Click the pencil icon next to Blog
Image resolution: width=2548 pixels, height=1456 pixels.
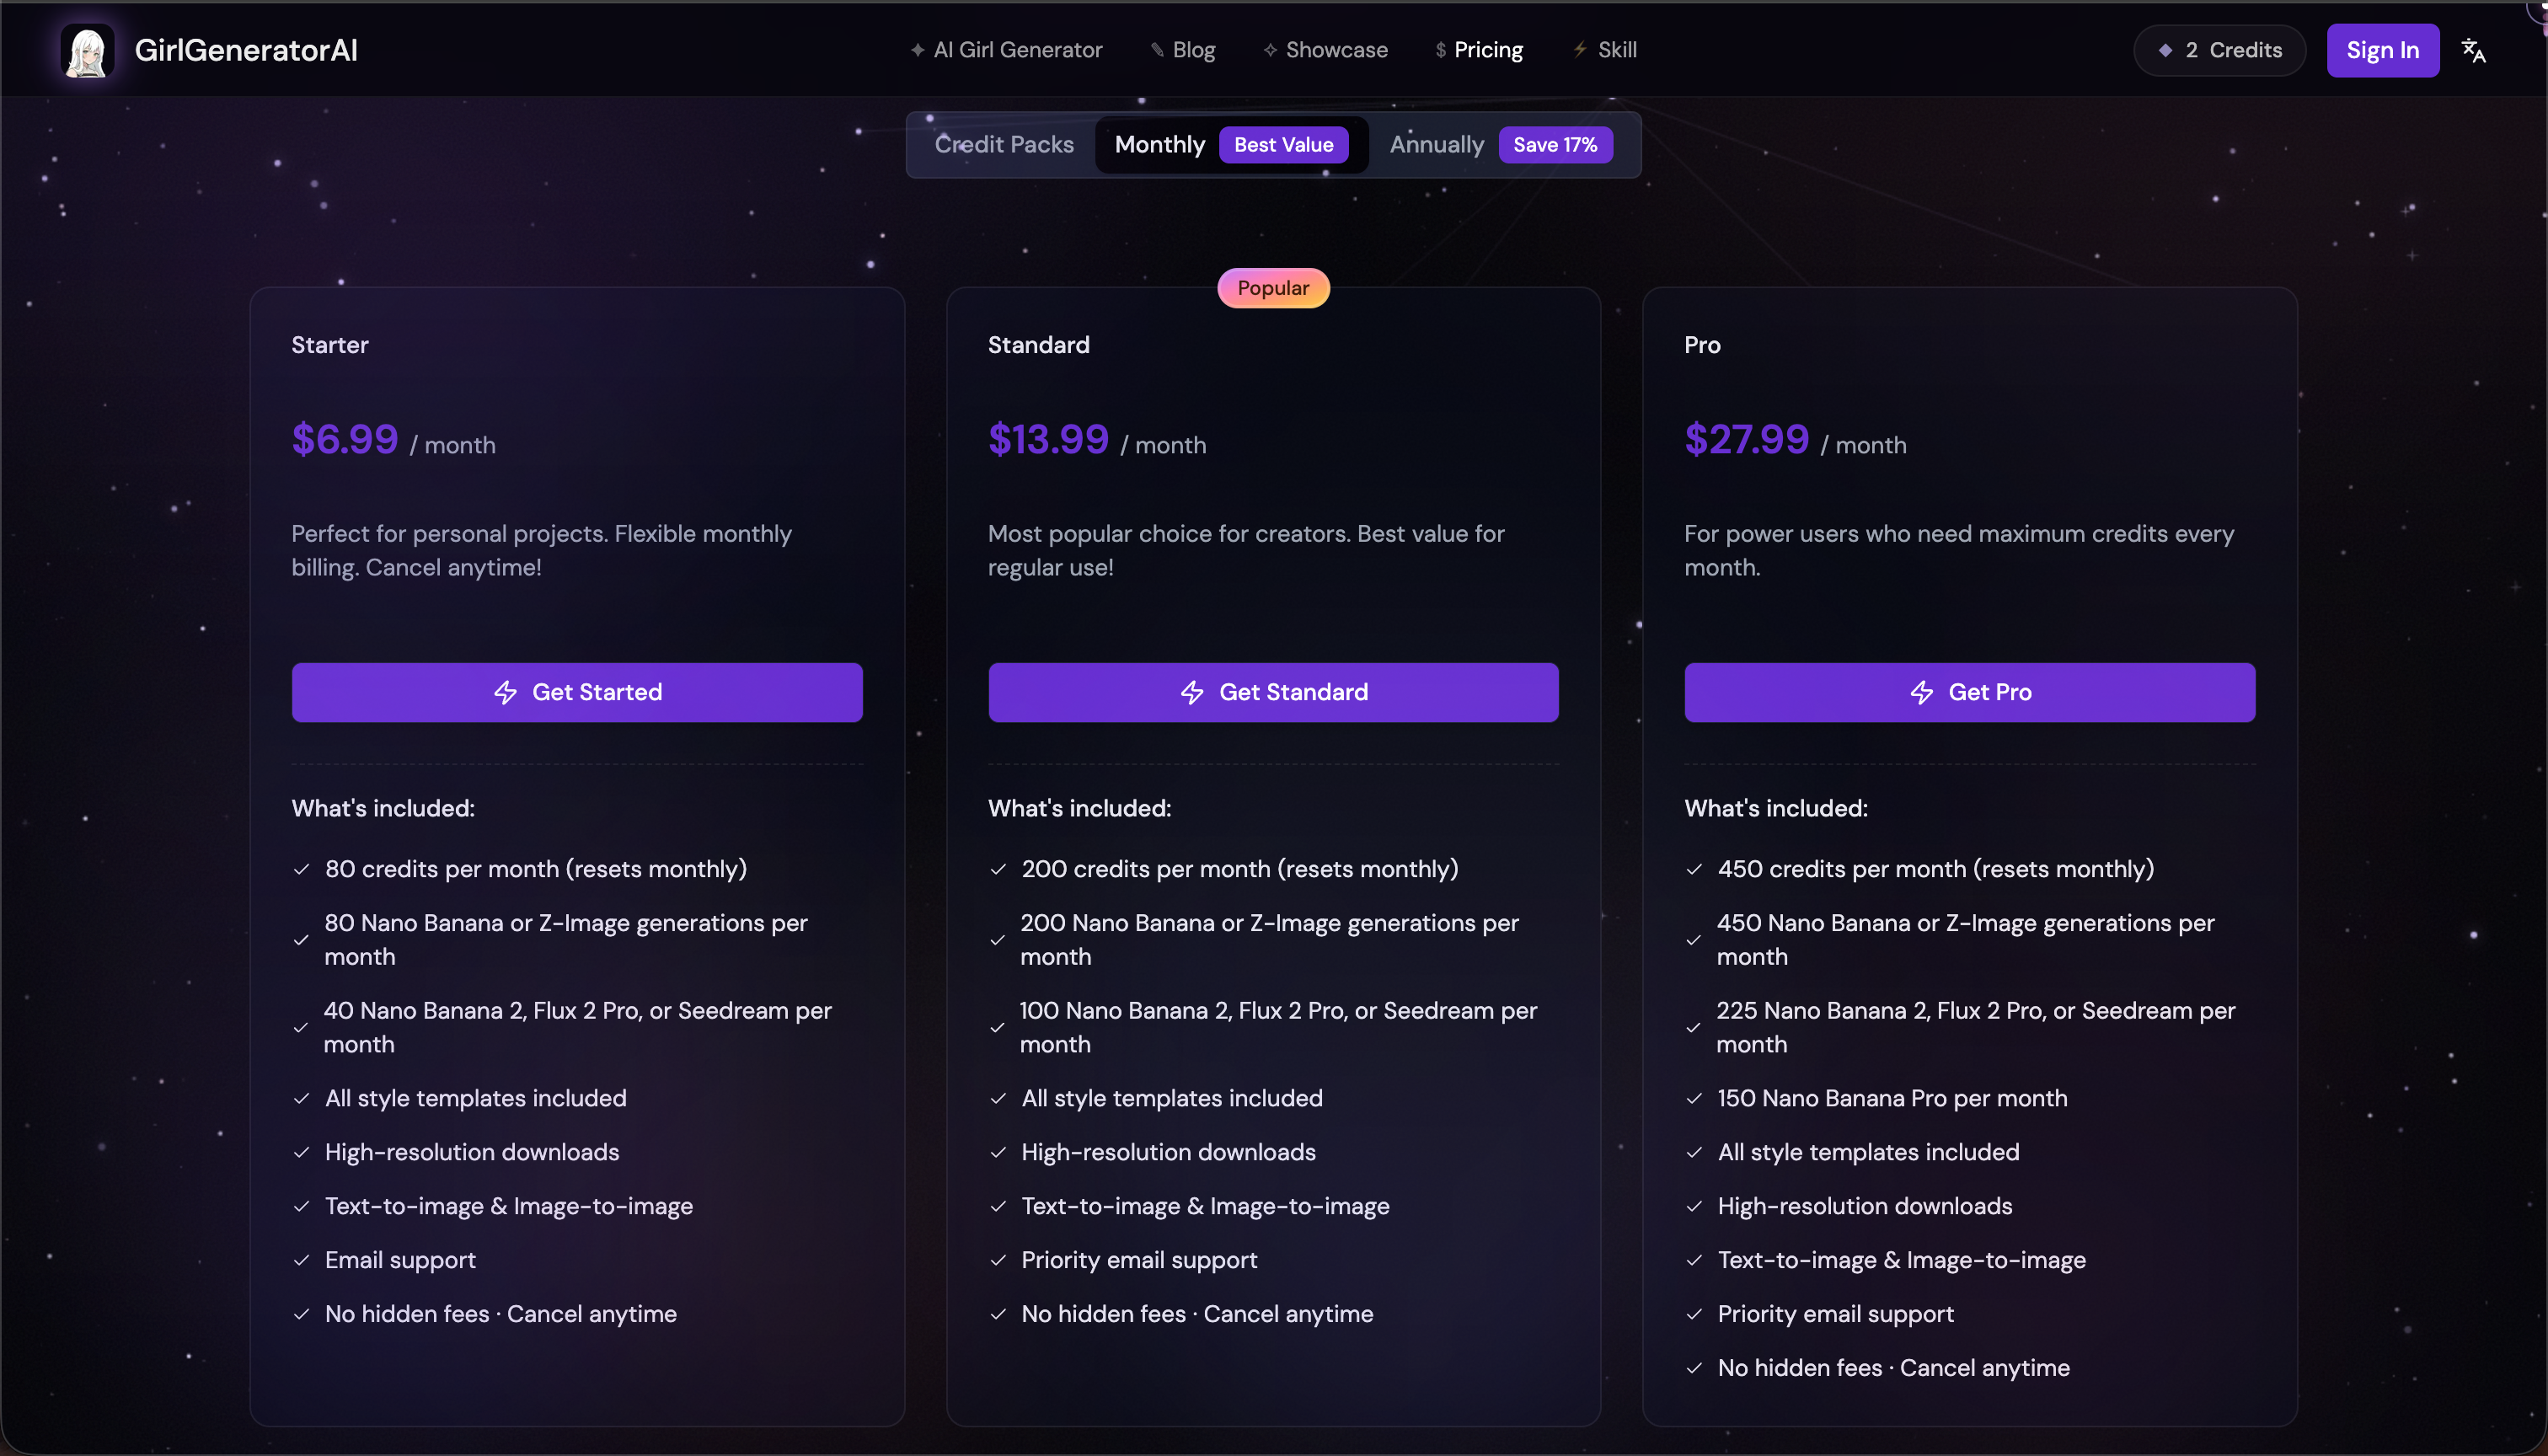1157,50
